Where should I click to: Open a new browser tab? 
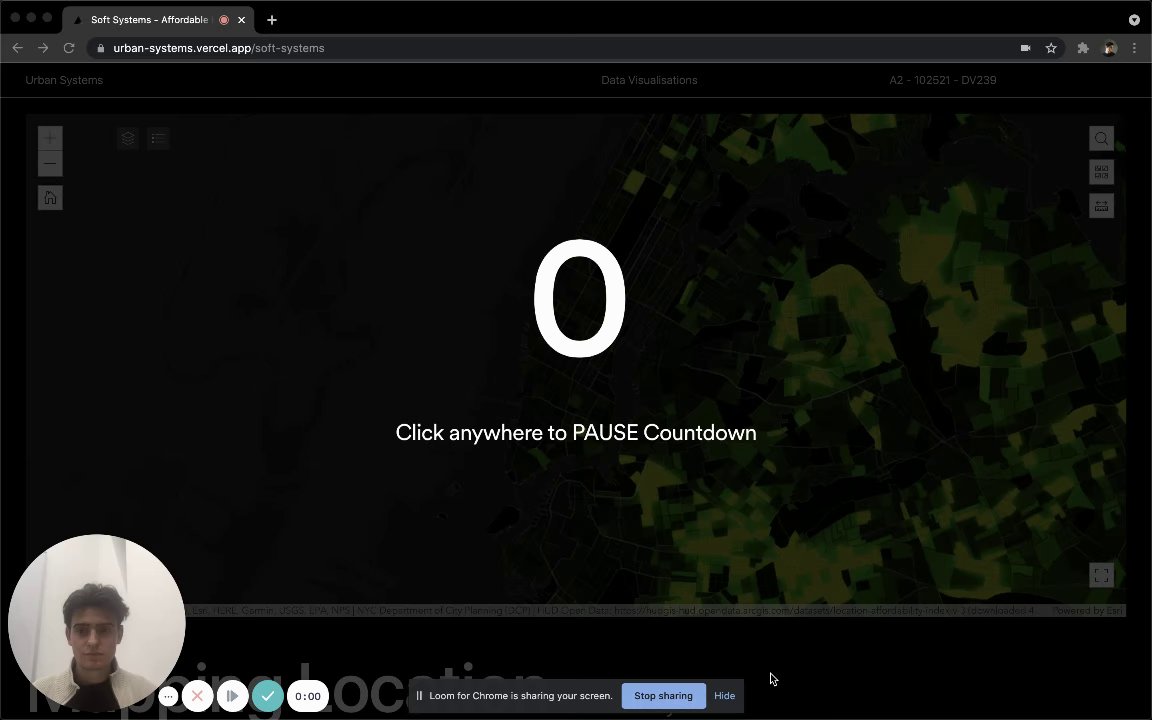pos(272,20)
